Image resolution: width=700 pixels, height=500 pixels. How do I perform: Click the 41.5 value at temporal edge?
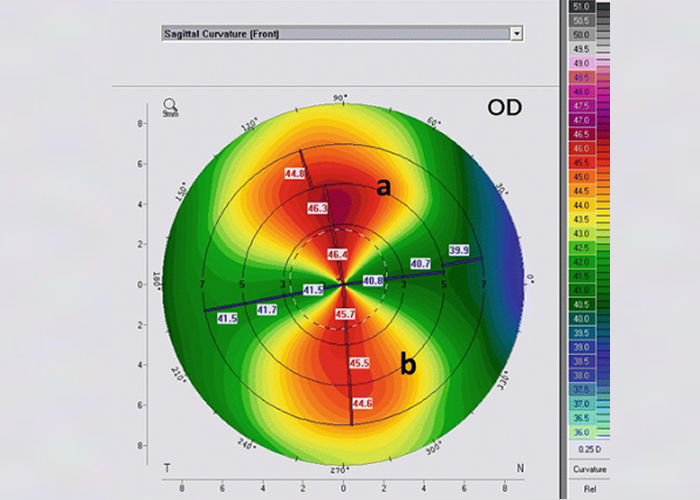(x=226, y=318)
